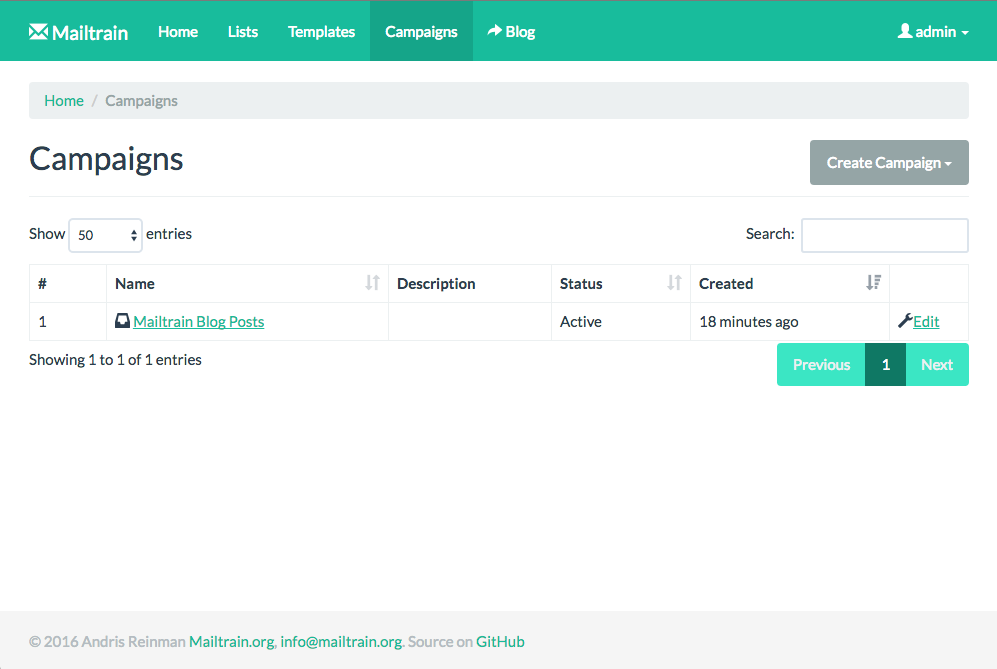Sort by Created using descending sort icon
Viewport: 997px width, 669px height.
pyautogui.click(x=873, y=283)
